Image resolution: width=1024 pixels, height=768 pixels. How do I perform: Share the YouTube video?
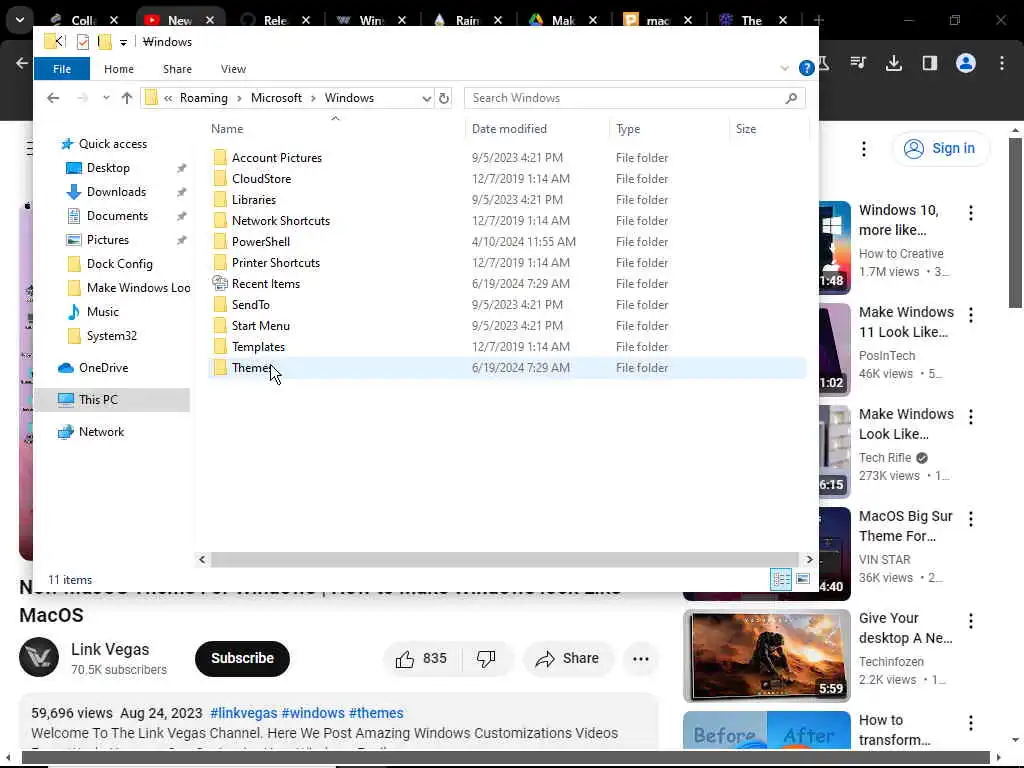tap(568, 659)
